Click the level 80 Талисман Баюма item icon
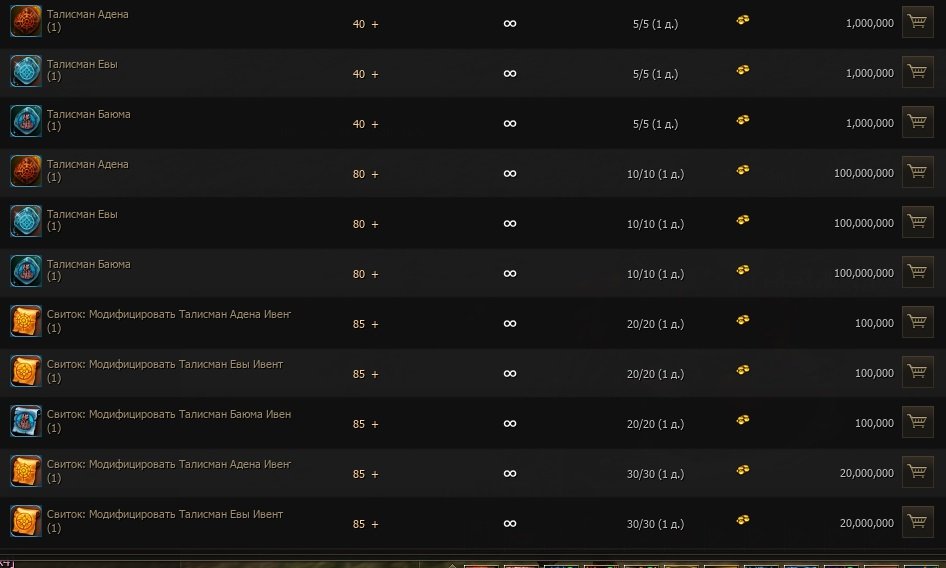 pos(25,271)
